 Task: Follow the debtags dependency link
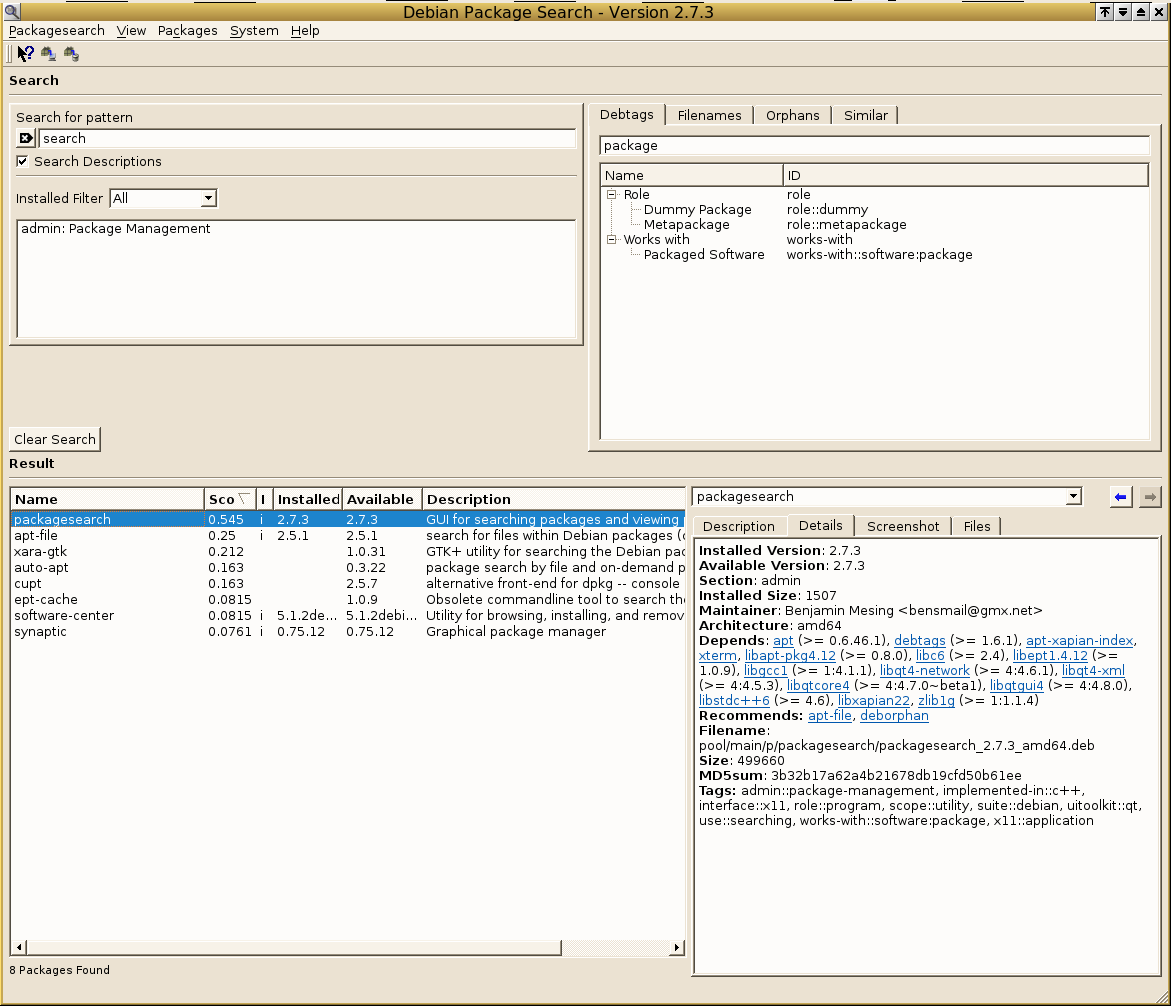point(919,641)
